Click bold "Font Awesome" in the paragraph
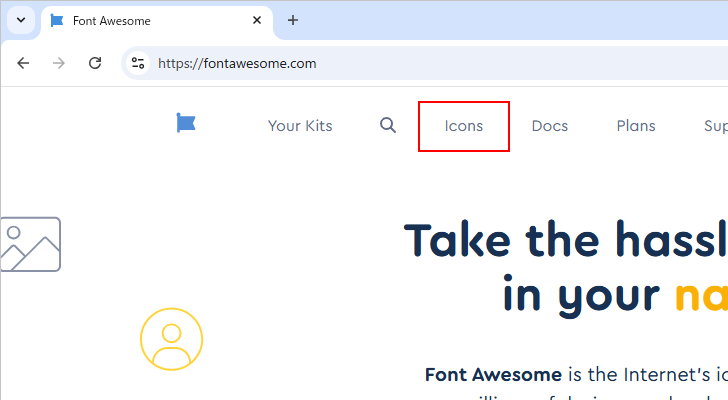Image resolution: width=728 pixels, height=400 pixels. 494,375
